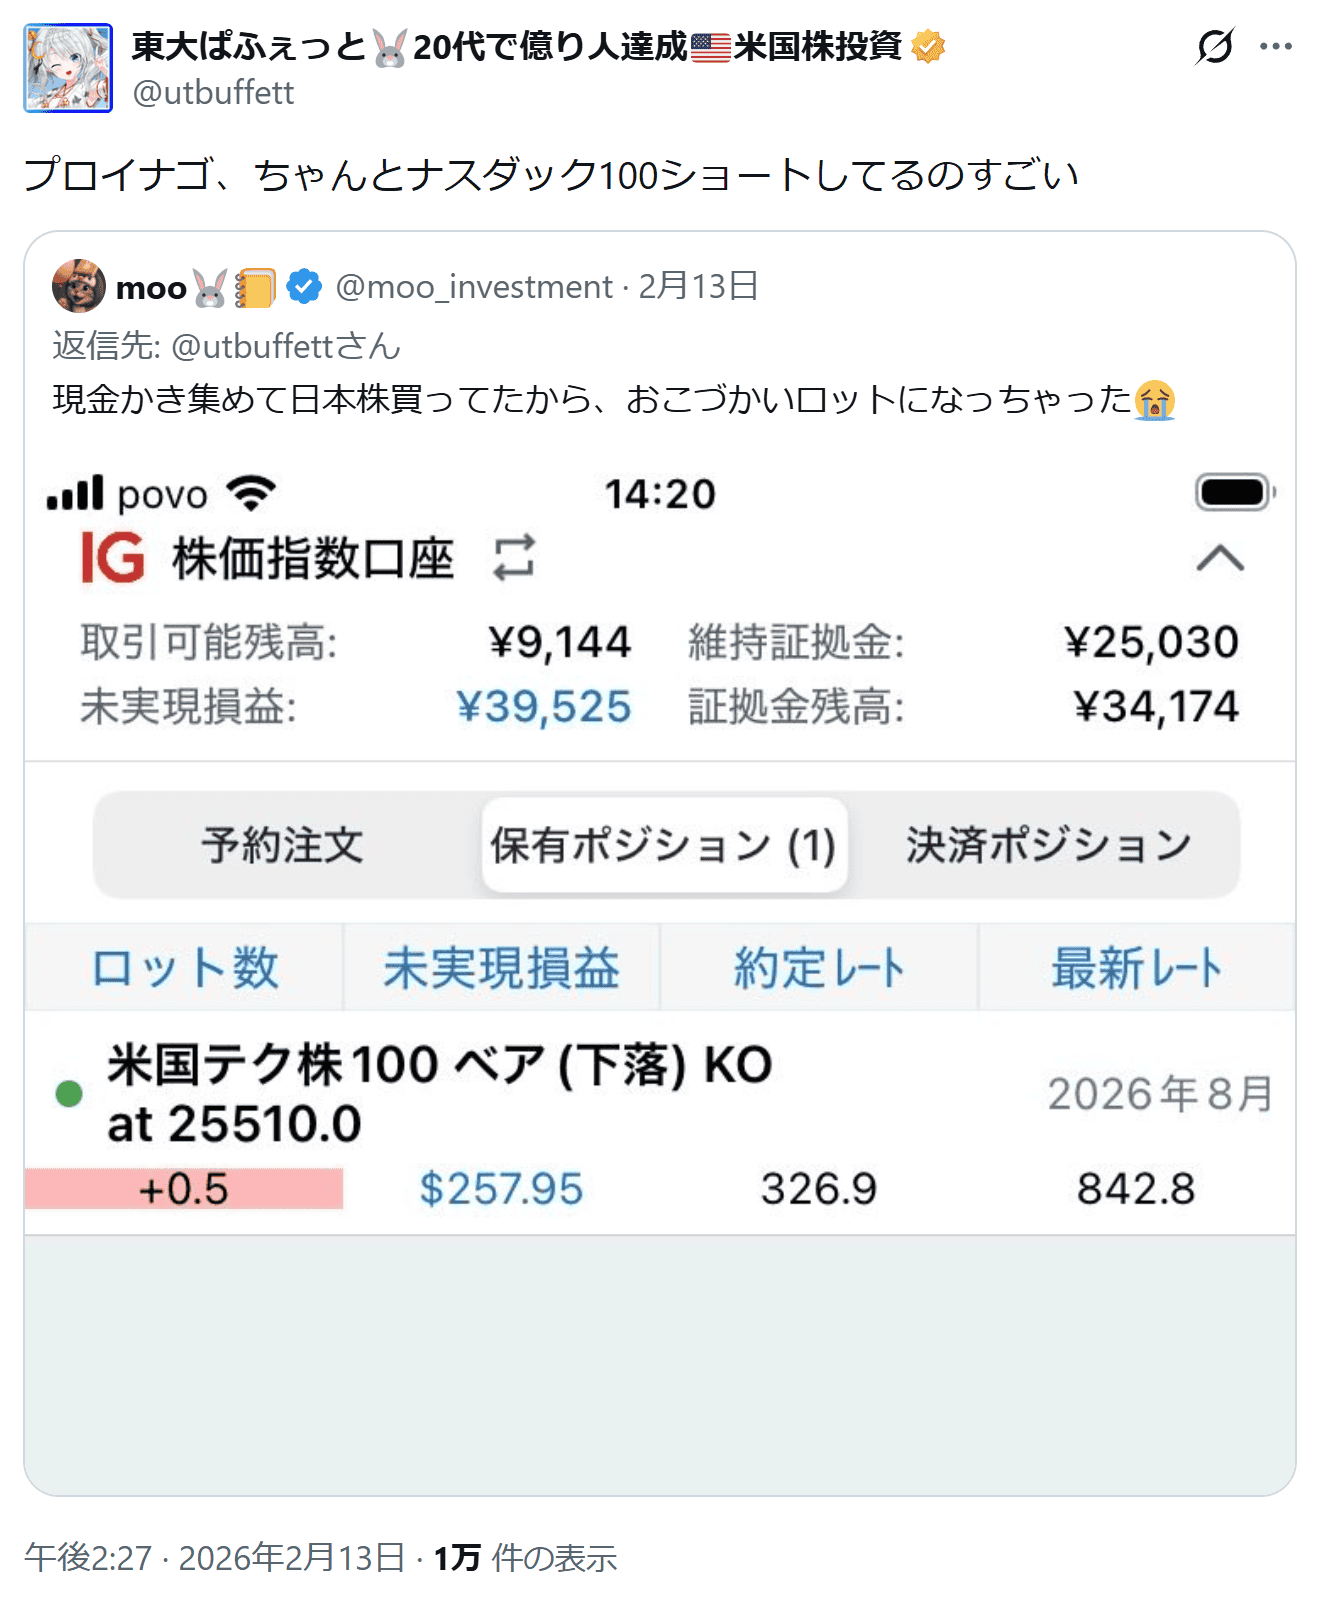Viewport: 1319px width, 1611px height.
Task: Select the 保有ポジション (1) tab
Action: pyautogui.click(x=664, y=845)
